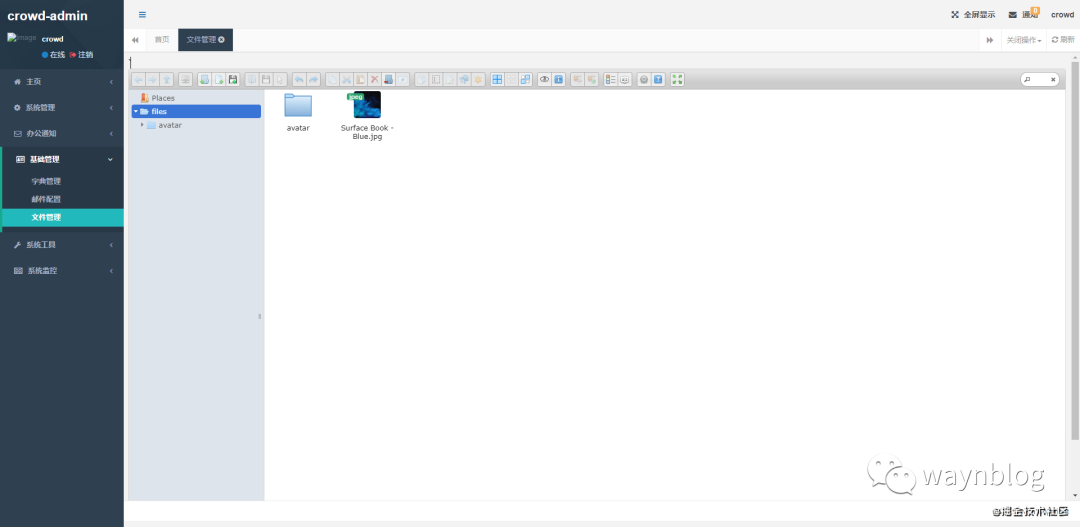1080x527 pixels.
Task: Click the 刷新 refresh button
Action: (1063, 40)
